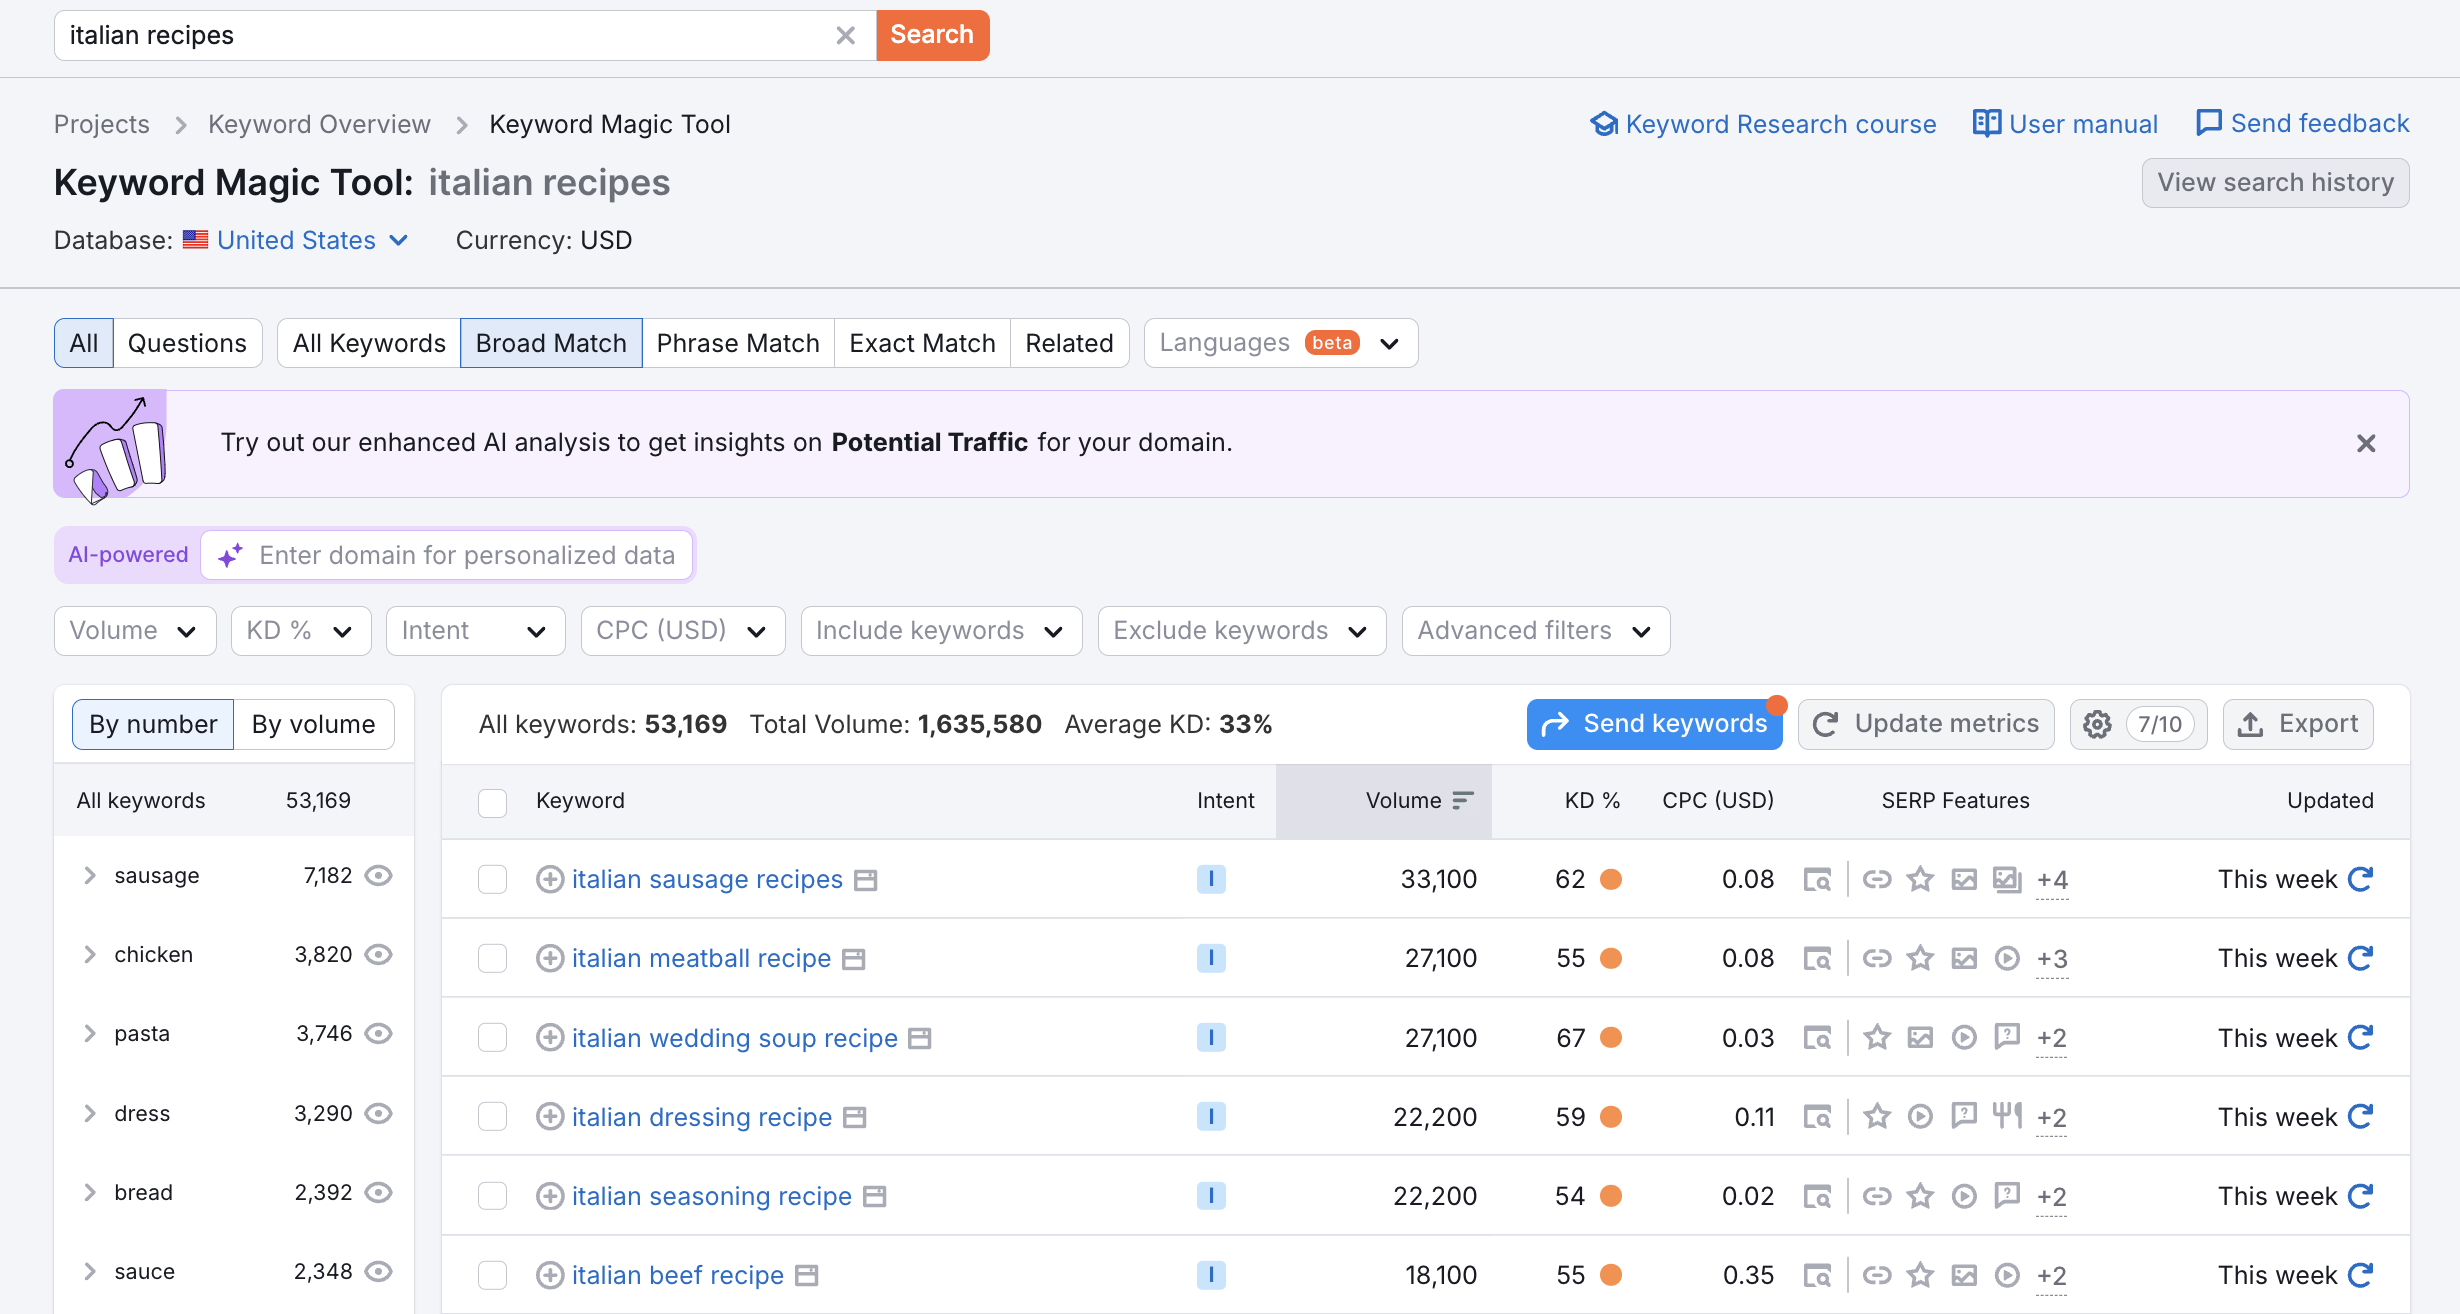The image size is (2460, 1314).
Task: Toggle eye visibility for chicken group
Action: tap(378, 955)
